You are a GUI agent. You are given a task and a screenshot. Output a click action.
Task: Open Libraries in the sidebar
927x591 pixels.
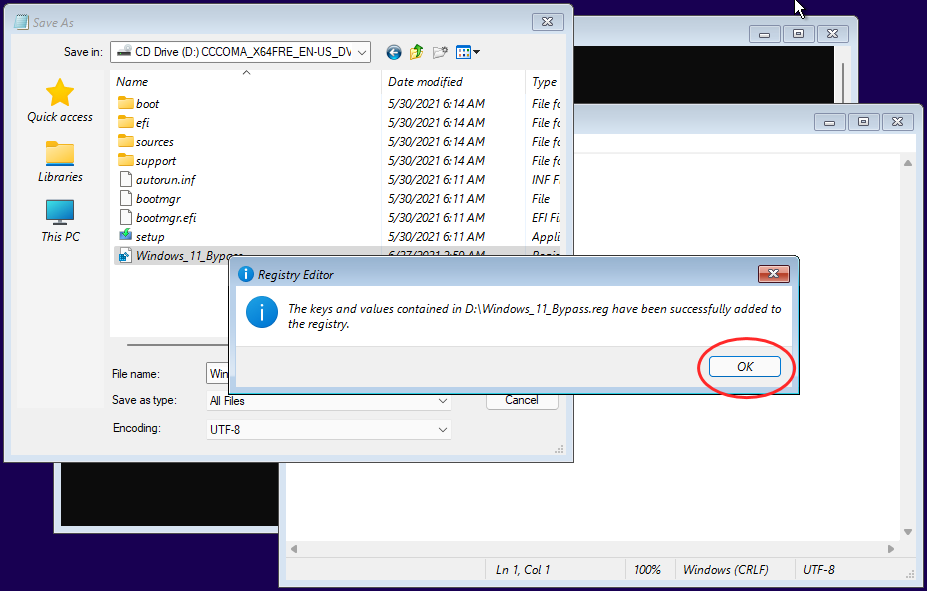pos(60,161)
